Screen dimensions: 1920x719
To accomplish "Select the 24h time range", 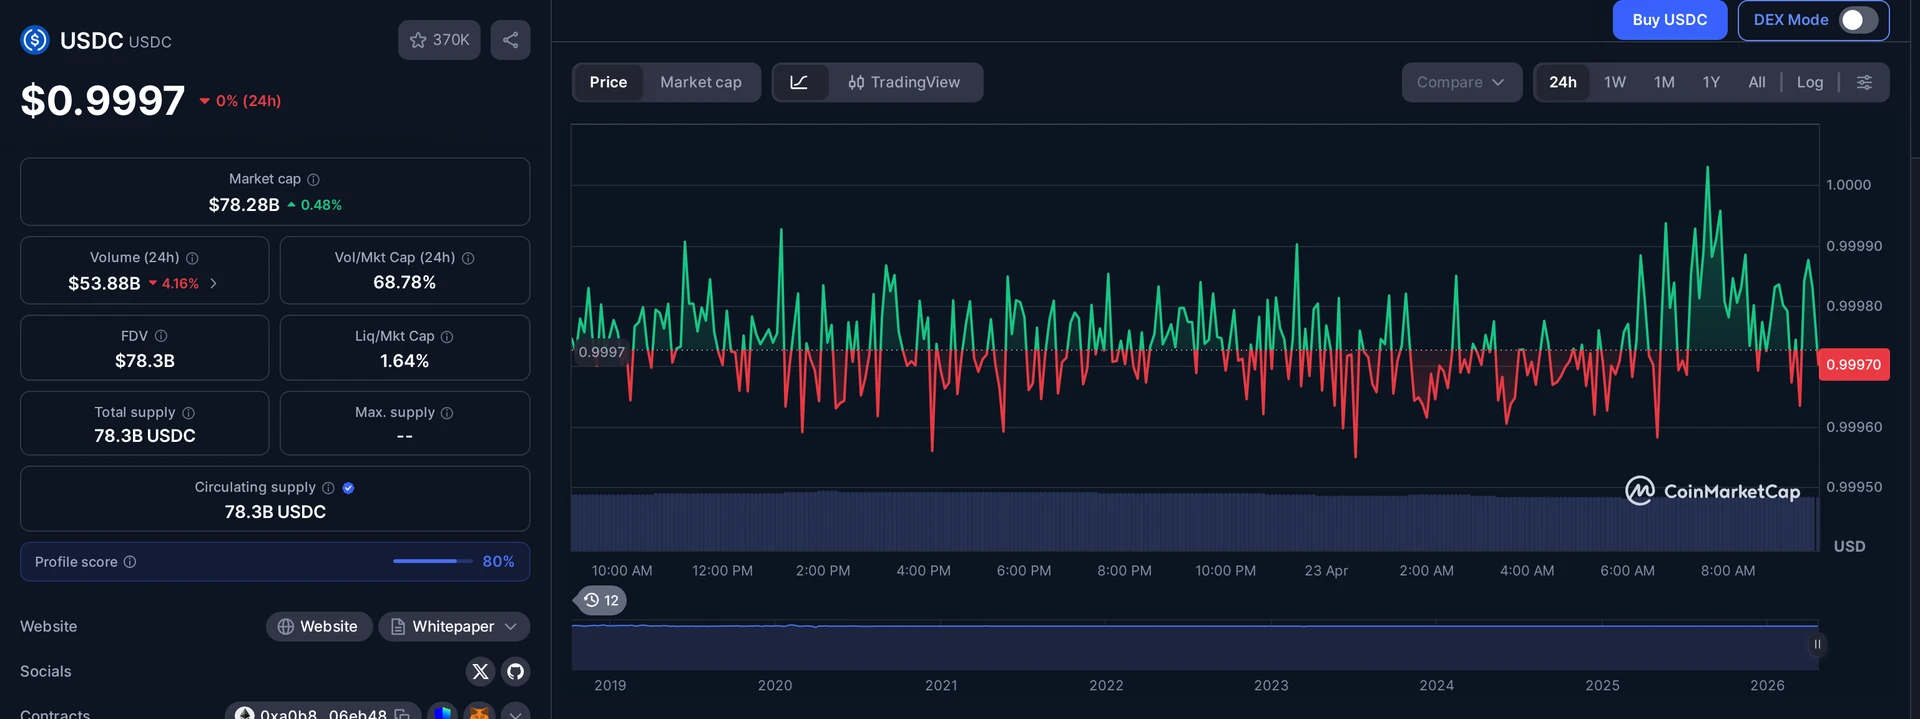I will point(1563,82).
